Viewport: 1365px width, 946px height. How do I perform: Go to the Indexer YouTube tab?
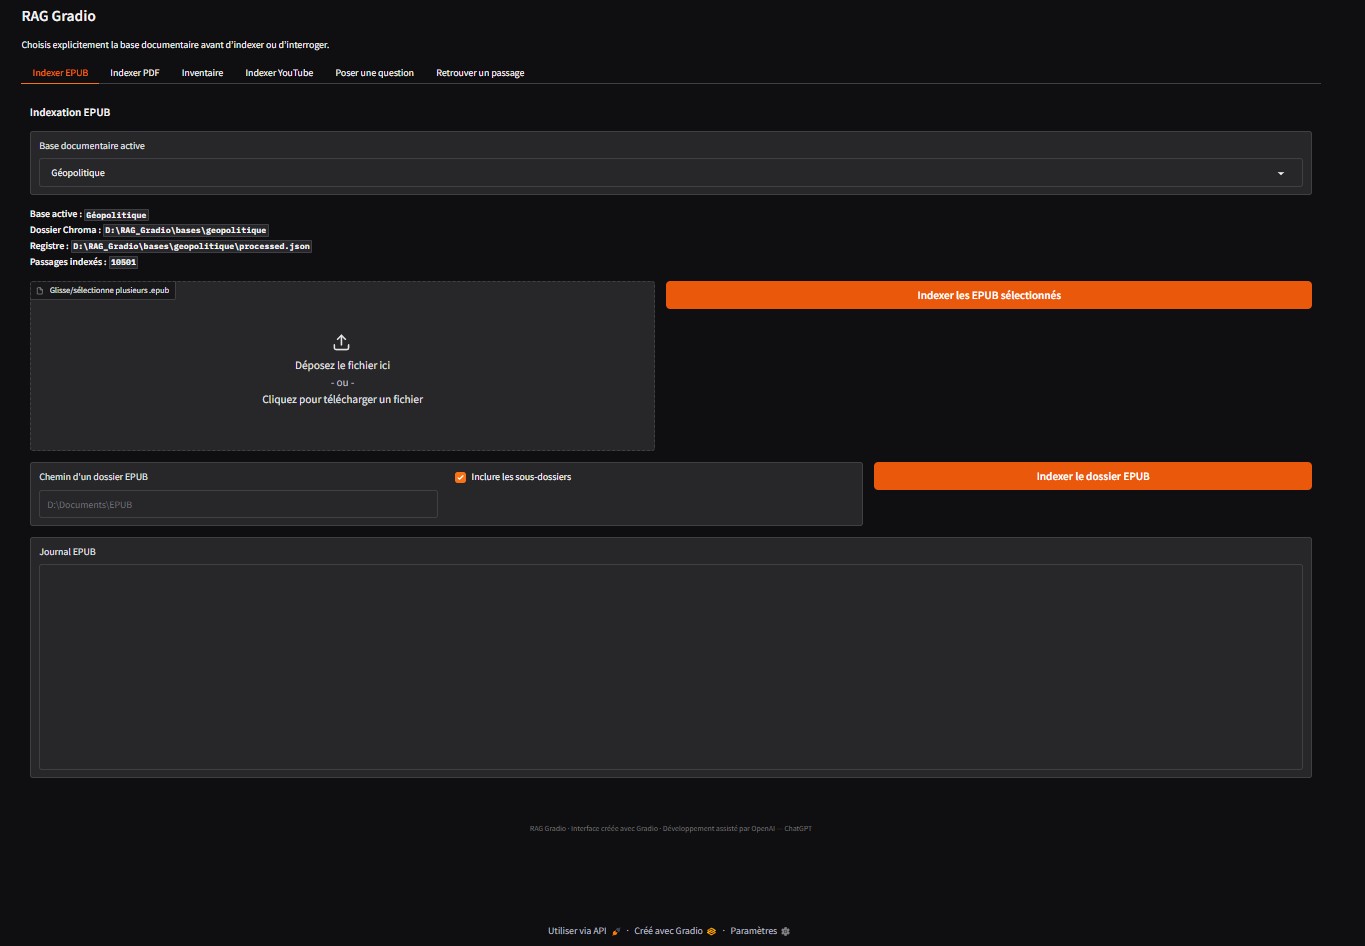[x=279, y=73]
